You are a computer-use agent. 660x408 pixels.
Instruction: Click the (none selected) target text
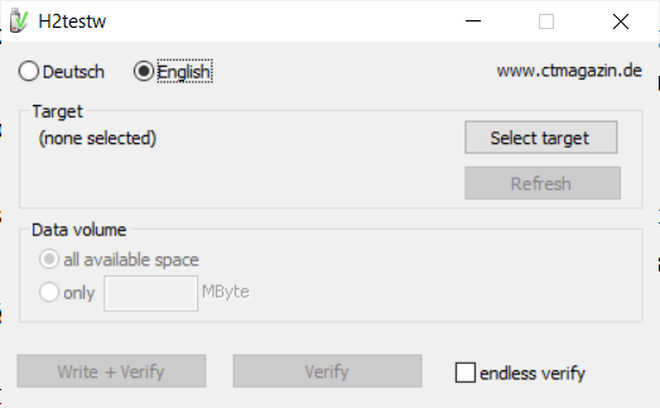pos(97,138)
